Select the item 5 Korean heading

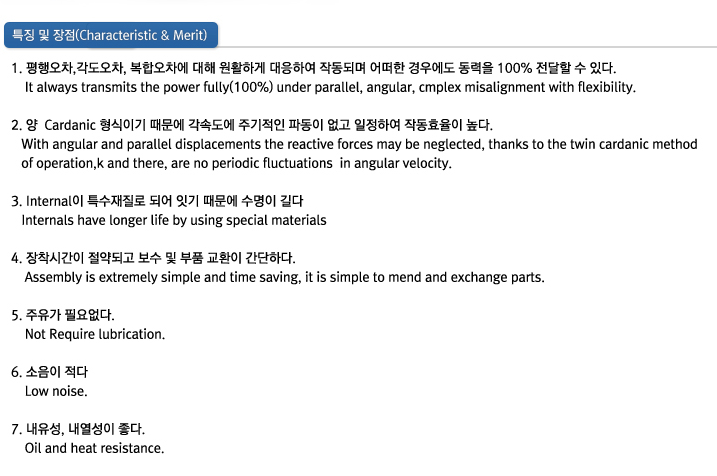(63, 315)
